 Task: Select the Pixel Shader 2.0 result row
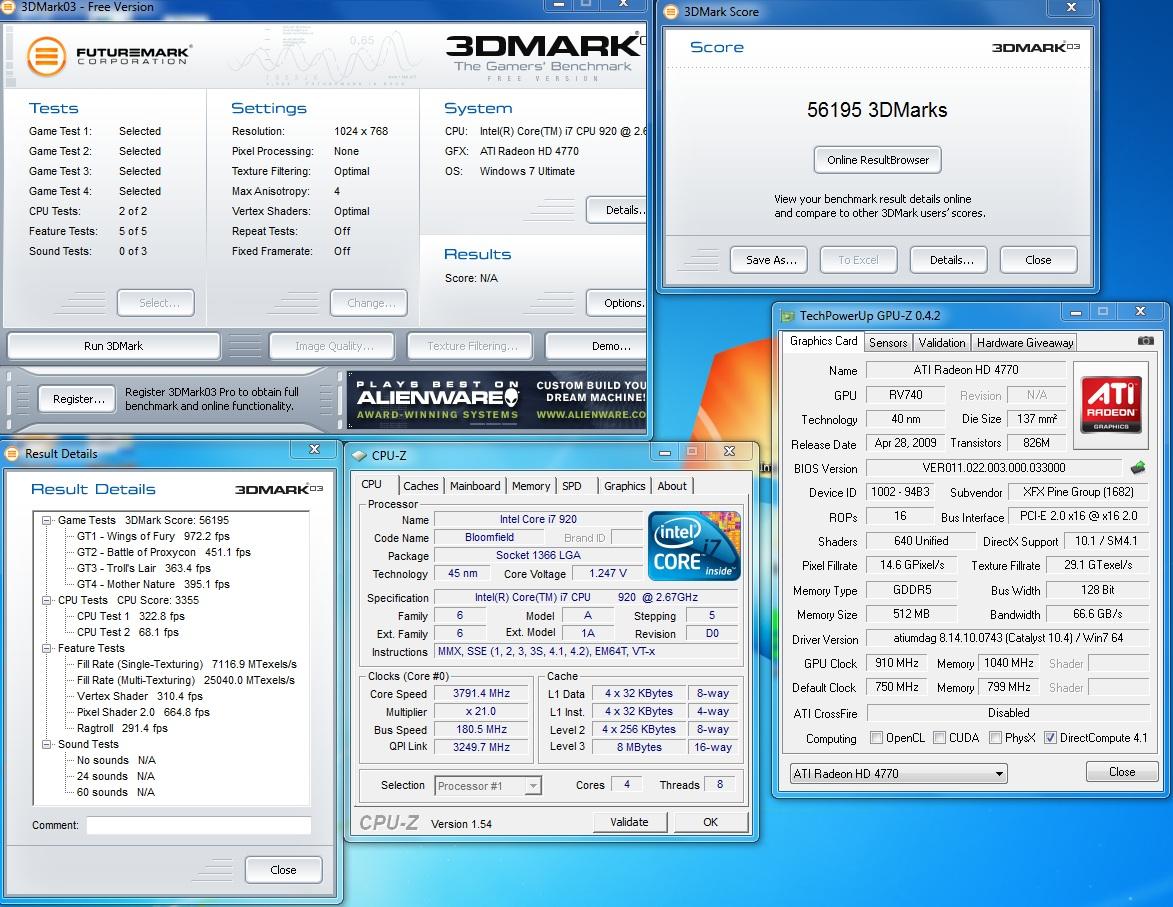click(144, 712)
